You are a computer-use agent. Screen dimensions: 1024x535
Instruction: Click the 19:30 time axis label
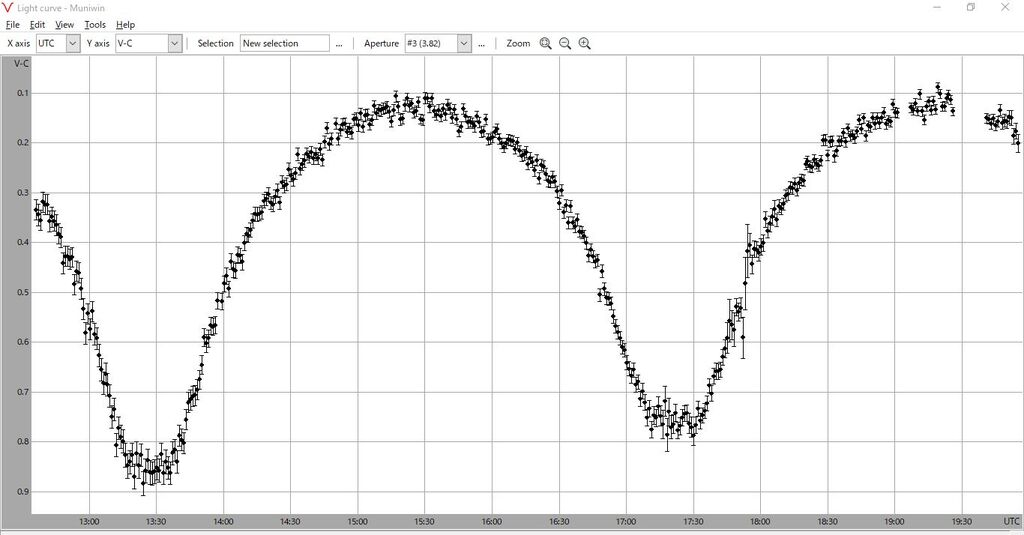pyautogui.click(x=961, y=521)
